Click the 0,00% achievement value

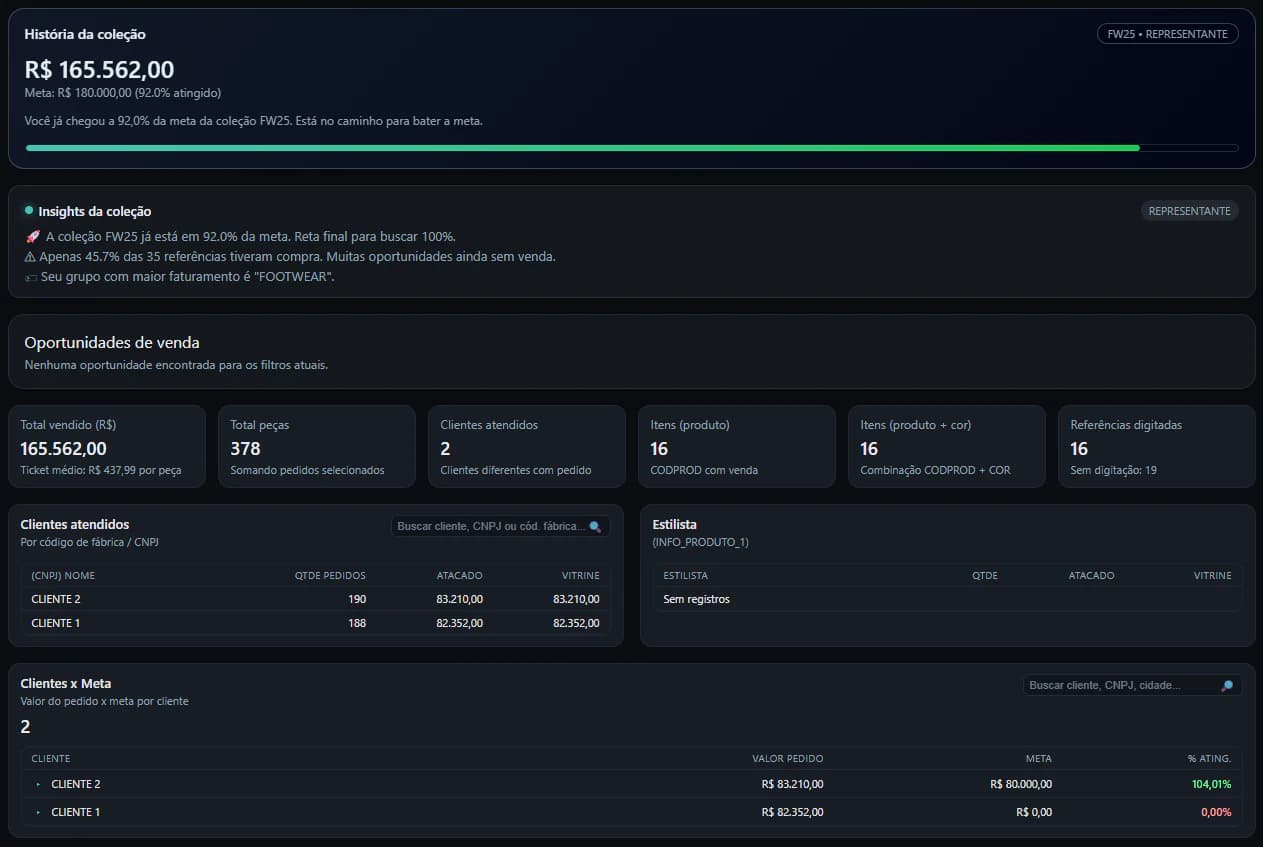tap(1216, 812)
